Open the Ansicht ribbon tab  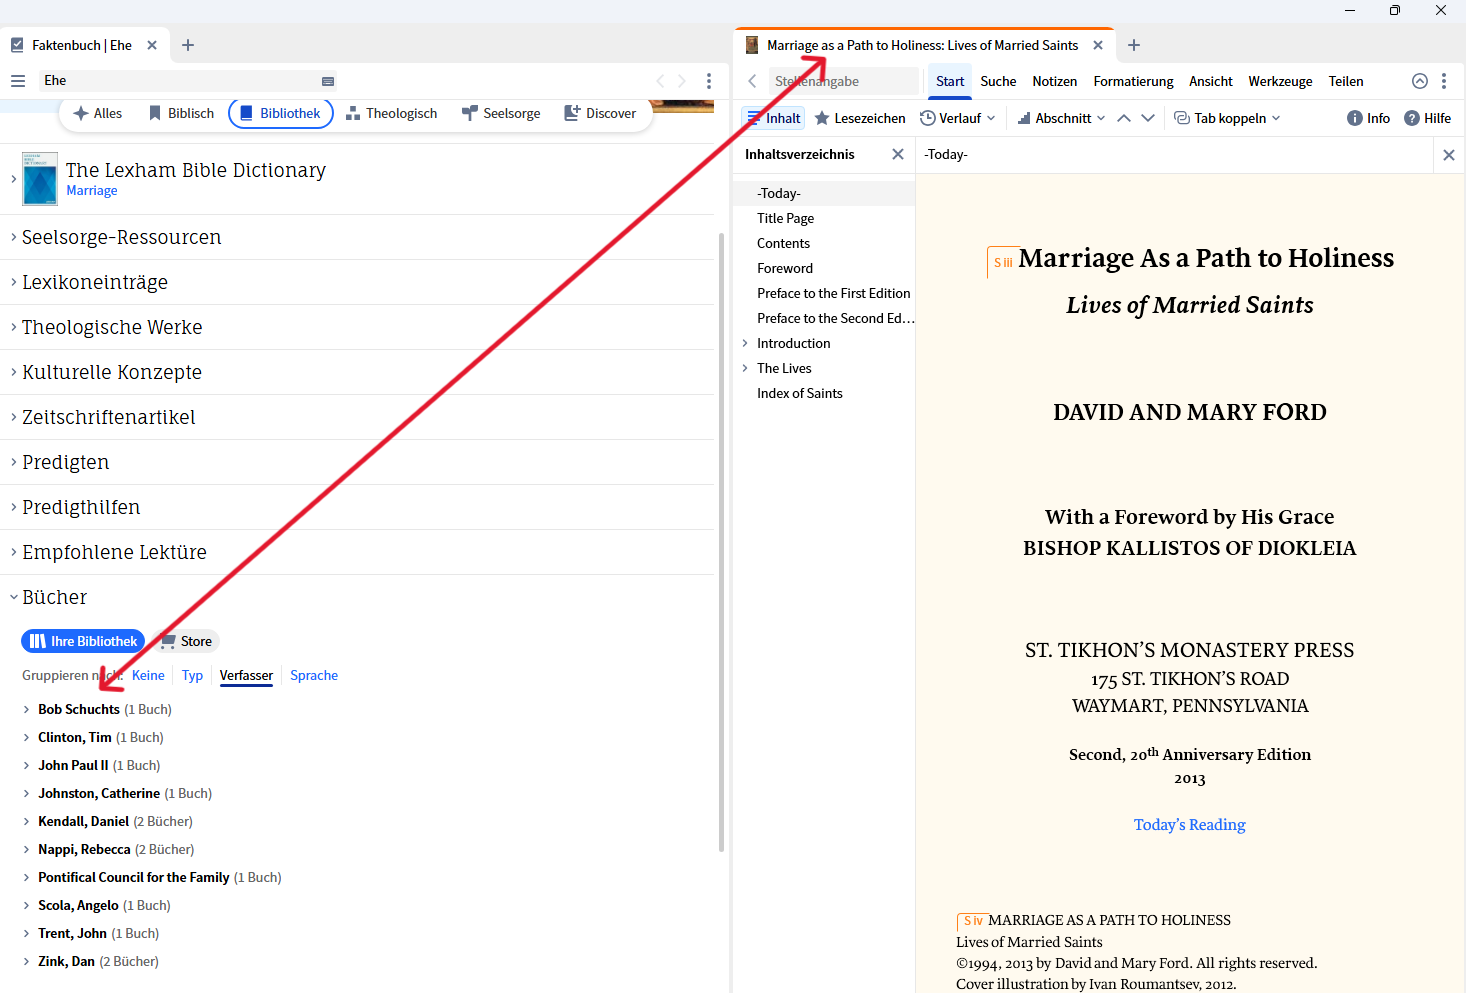[1211, 81]
